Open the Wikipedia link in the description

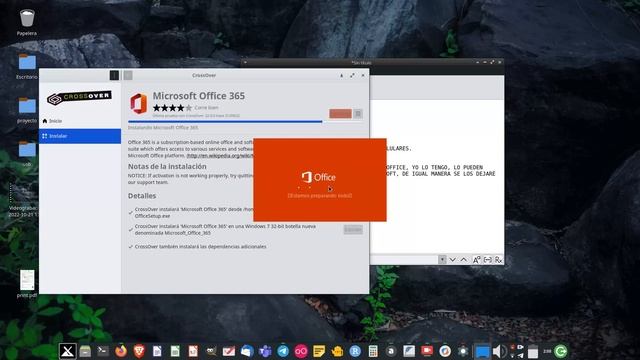(x=220, y=156)
